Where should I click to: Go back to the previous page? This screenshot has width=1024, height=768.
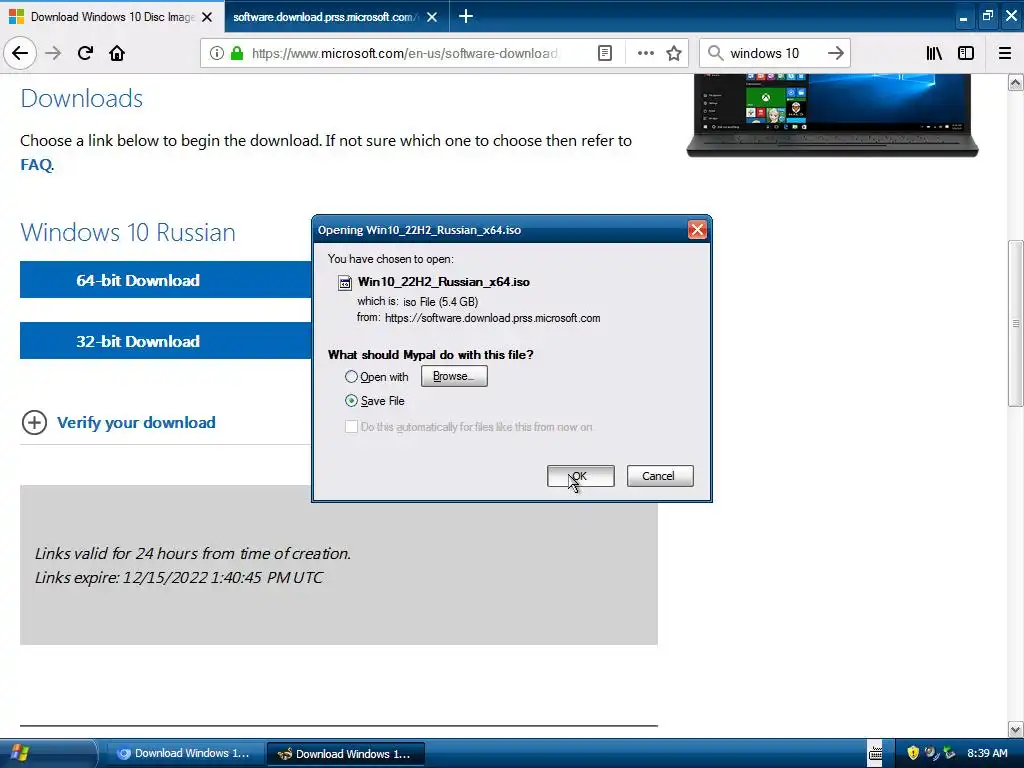[20, 53]
